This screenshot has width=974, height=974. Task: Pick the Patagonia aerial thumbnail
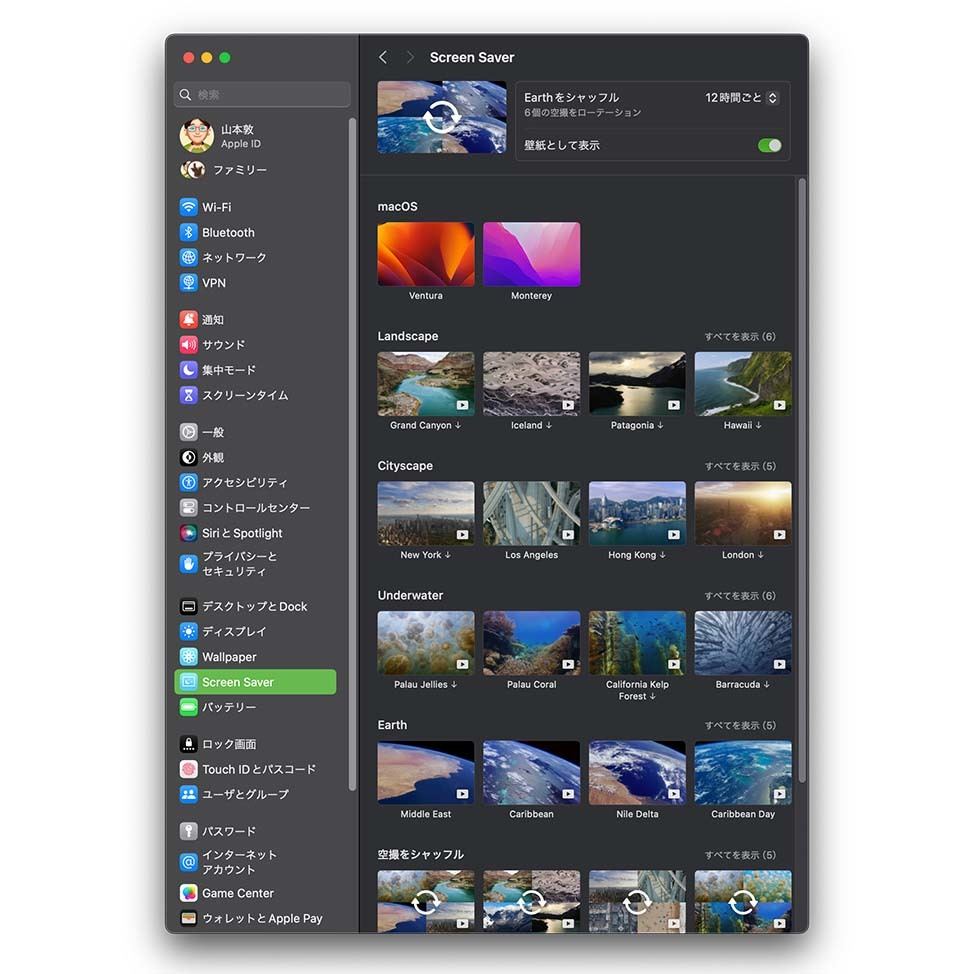pos(637,384)
